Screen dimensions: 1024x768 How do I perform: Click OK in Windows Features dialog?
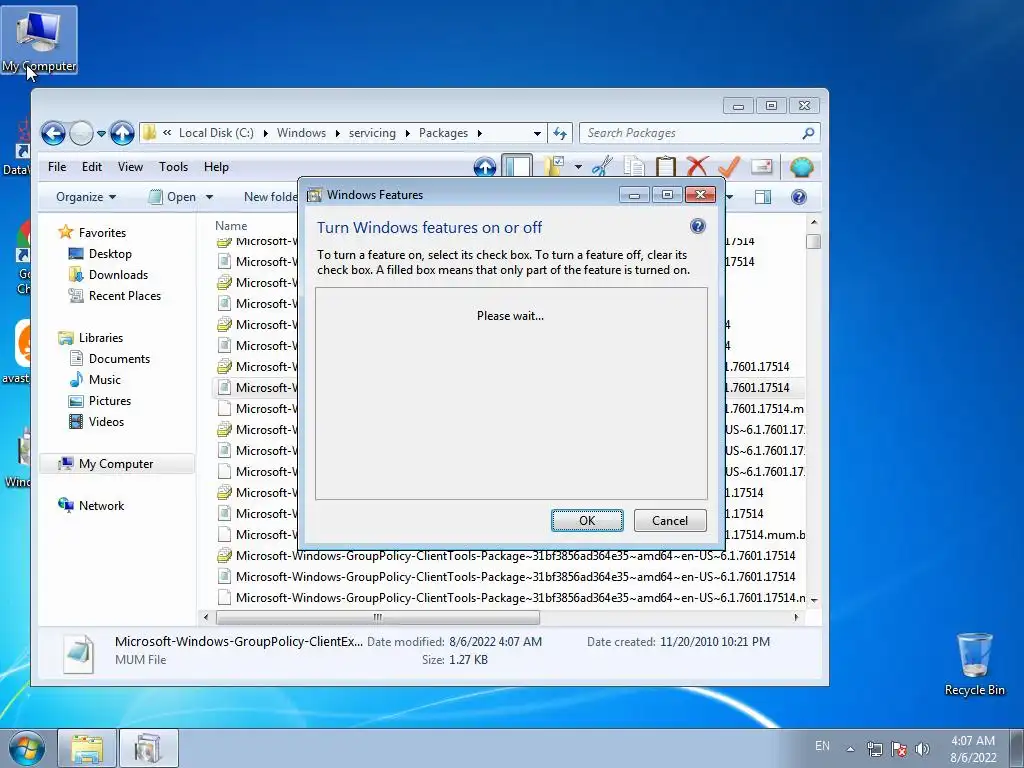(586, 520)
